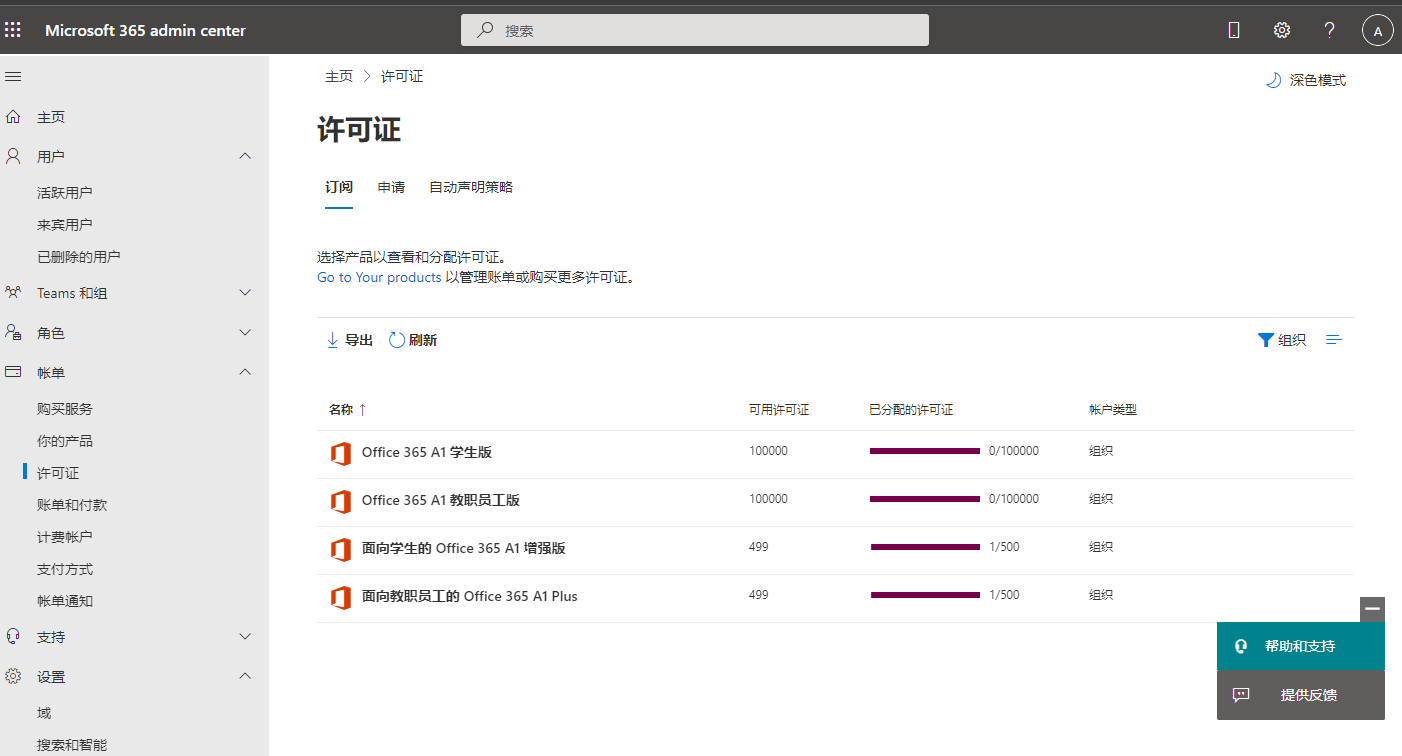Screen dimensions: 1402x756
Task: Expand the 角色 section chevron
Action: point(245,332)
